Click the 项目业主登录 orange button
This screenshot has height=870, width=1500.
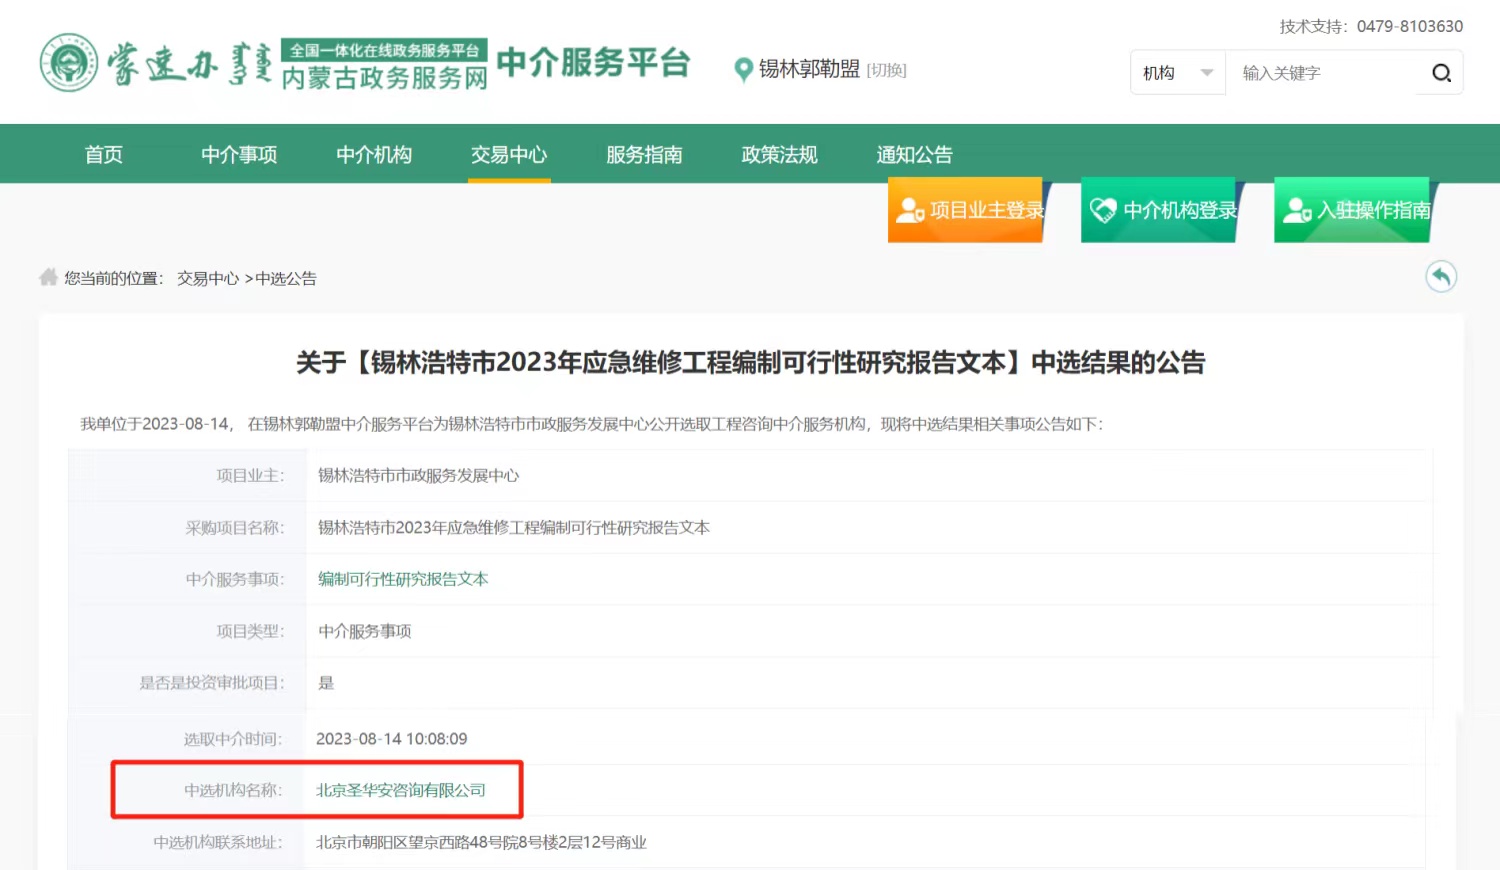pyautogui.click(x=966, y=210)
